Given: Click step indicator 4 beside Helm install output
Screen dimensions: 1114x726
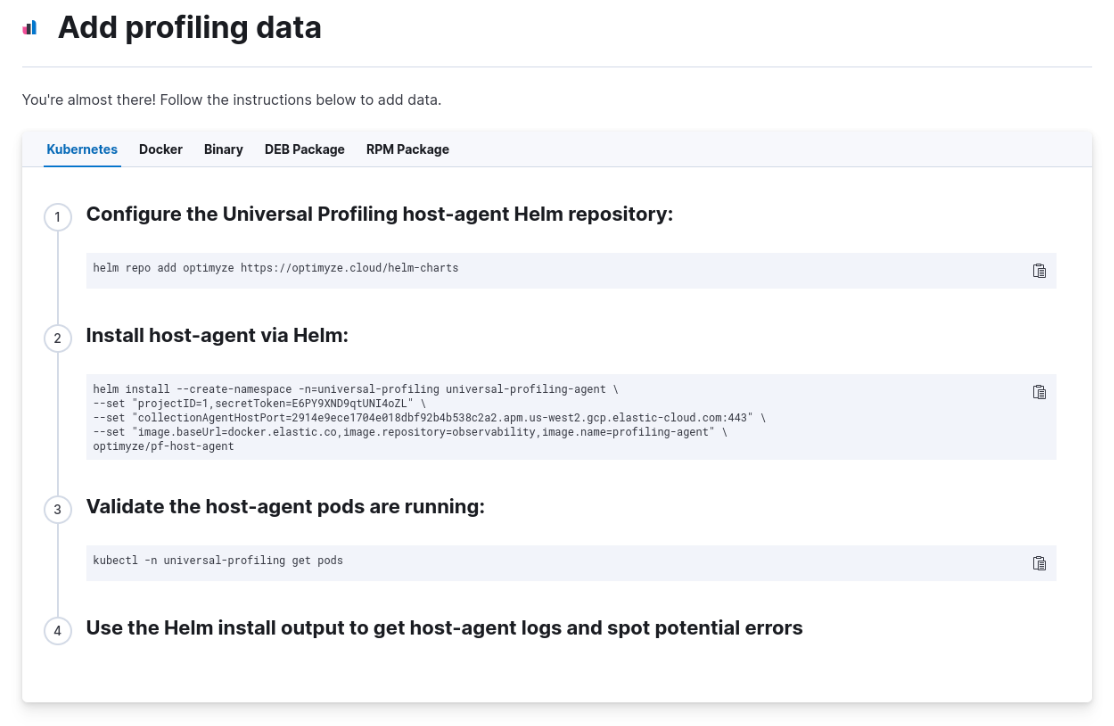Looking at the screenshot, I should [x=57, y=630].
